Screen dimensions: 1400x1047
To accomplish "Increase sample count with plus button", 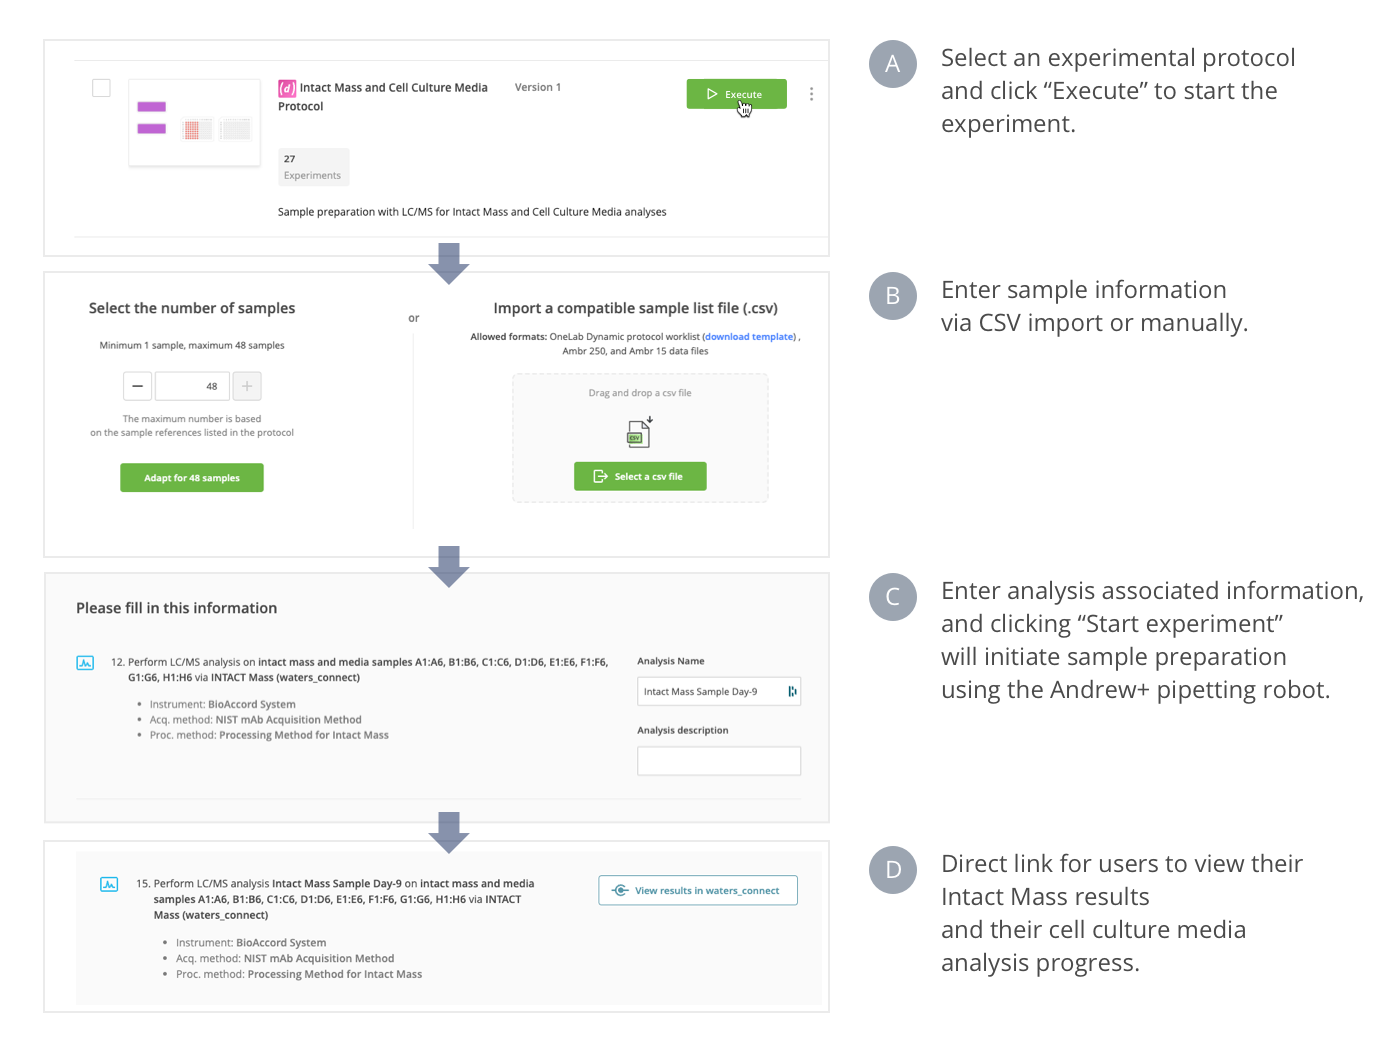I will (247, 386).
